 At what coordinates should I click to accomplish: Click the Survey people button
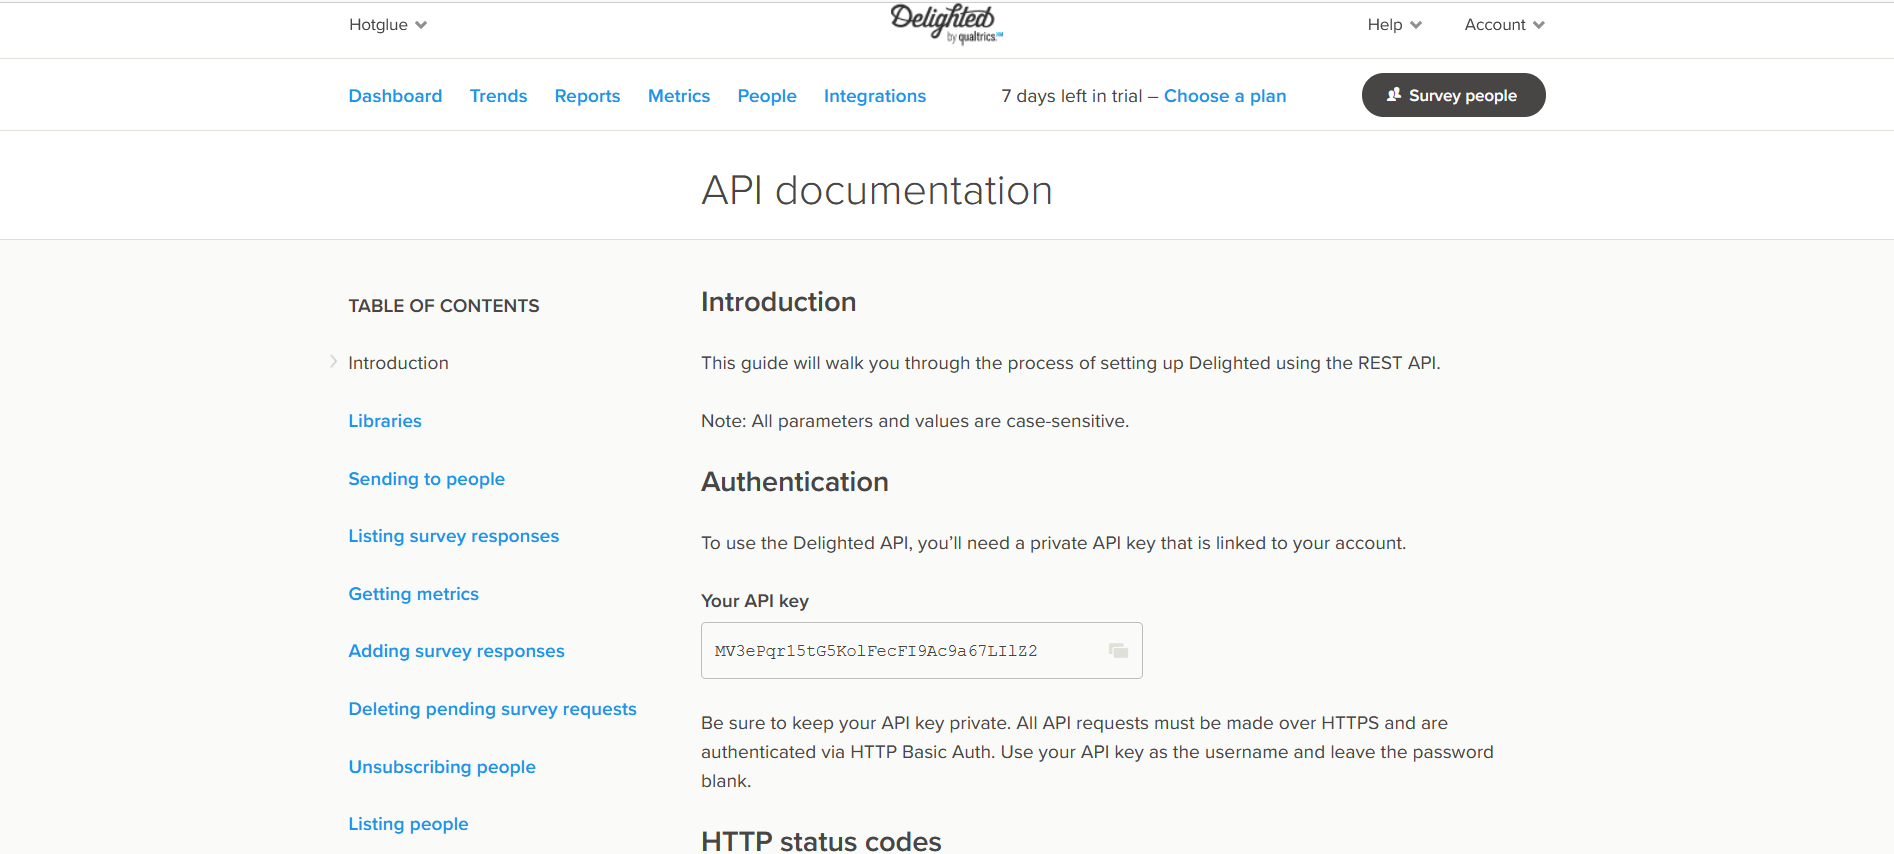pyautogui.click(x=1453, y=95)
